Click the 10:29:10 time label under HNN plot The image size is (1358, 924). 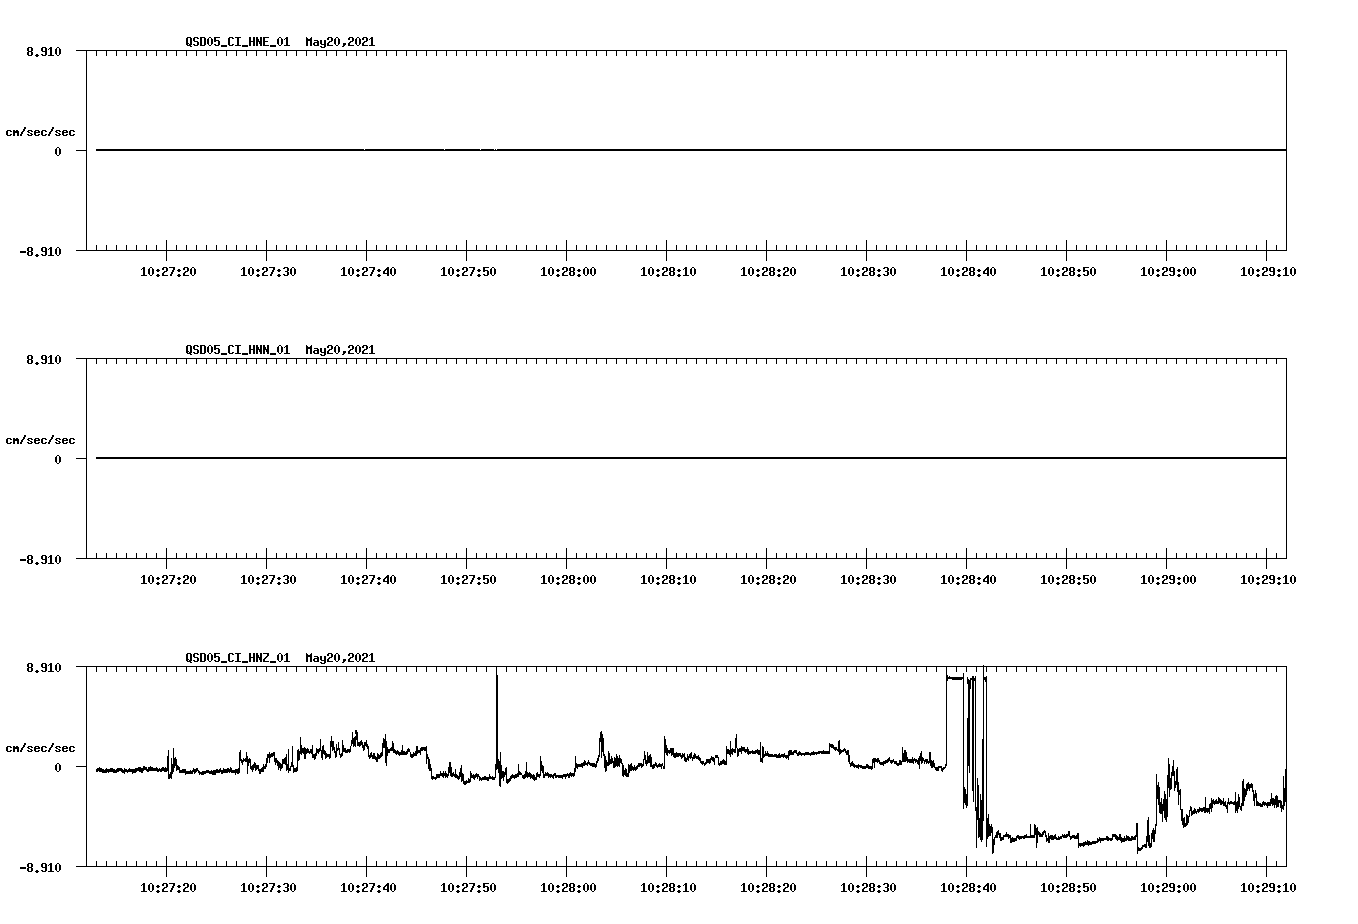point(1268,580)
